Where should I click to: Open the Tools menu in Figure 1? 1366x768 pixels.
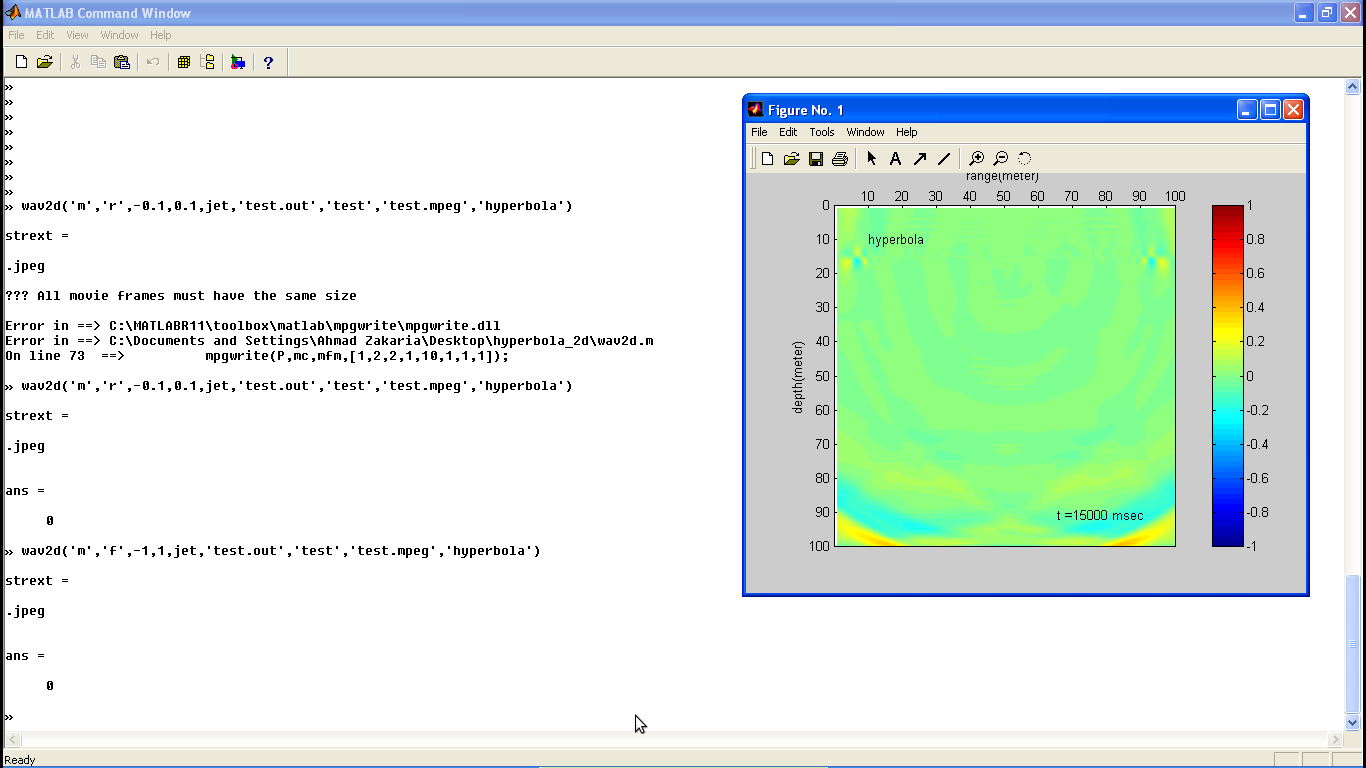(x=821, y=132)
